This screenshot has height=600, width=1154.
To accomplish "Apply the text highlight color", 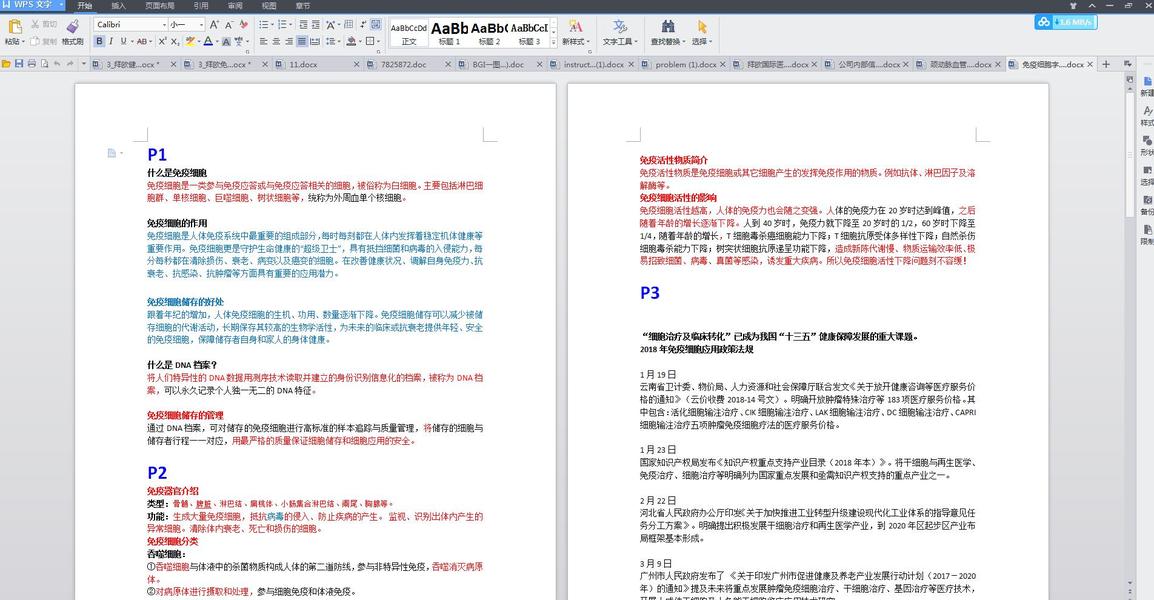I will coord(191,41).
